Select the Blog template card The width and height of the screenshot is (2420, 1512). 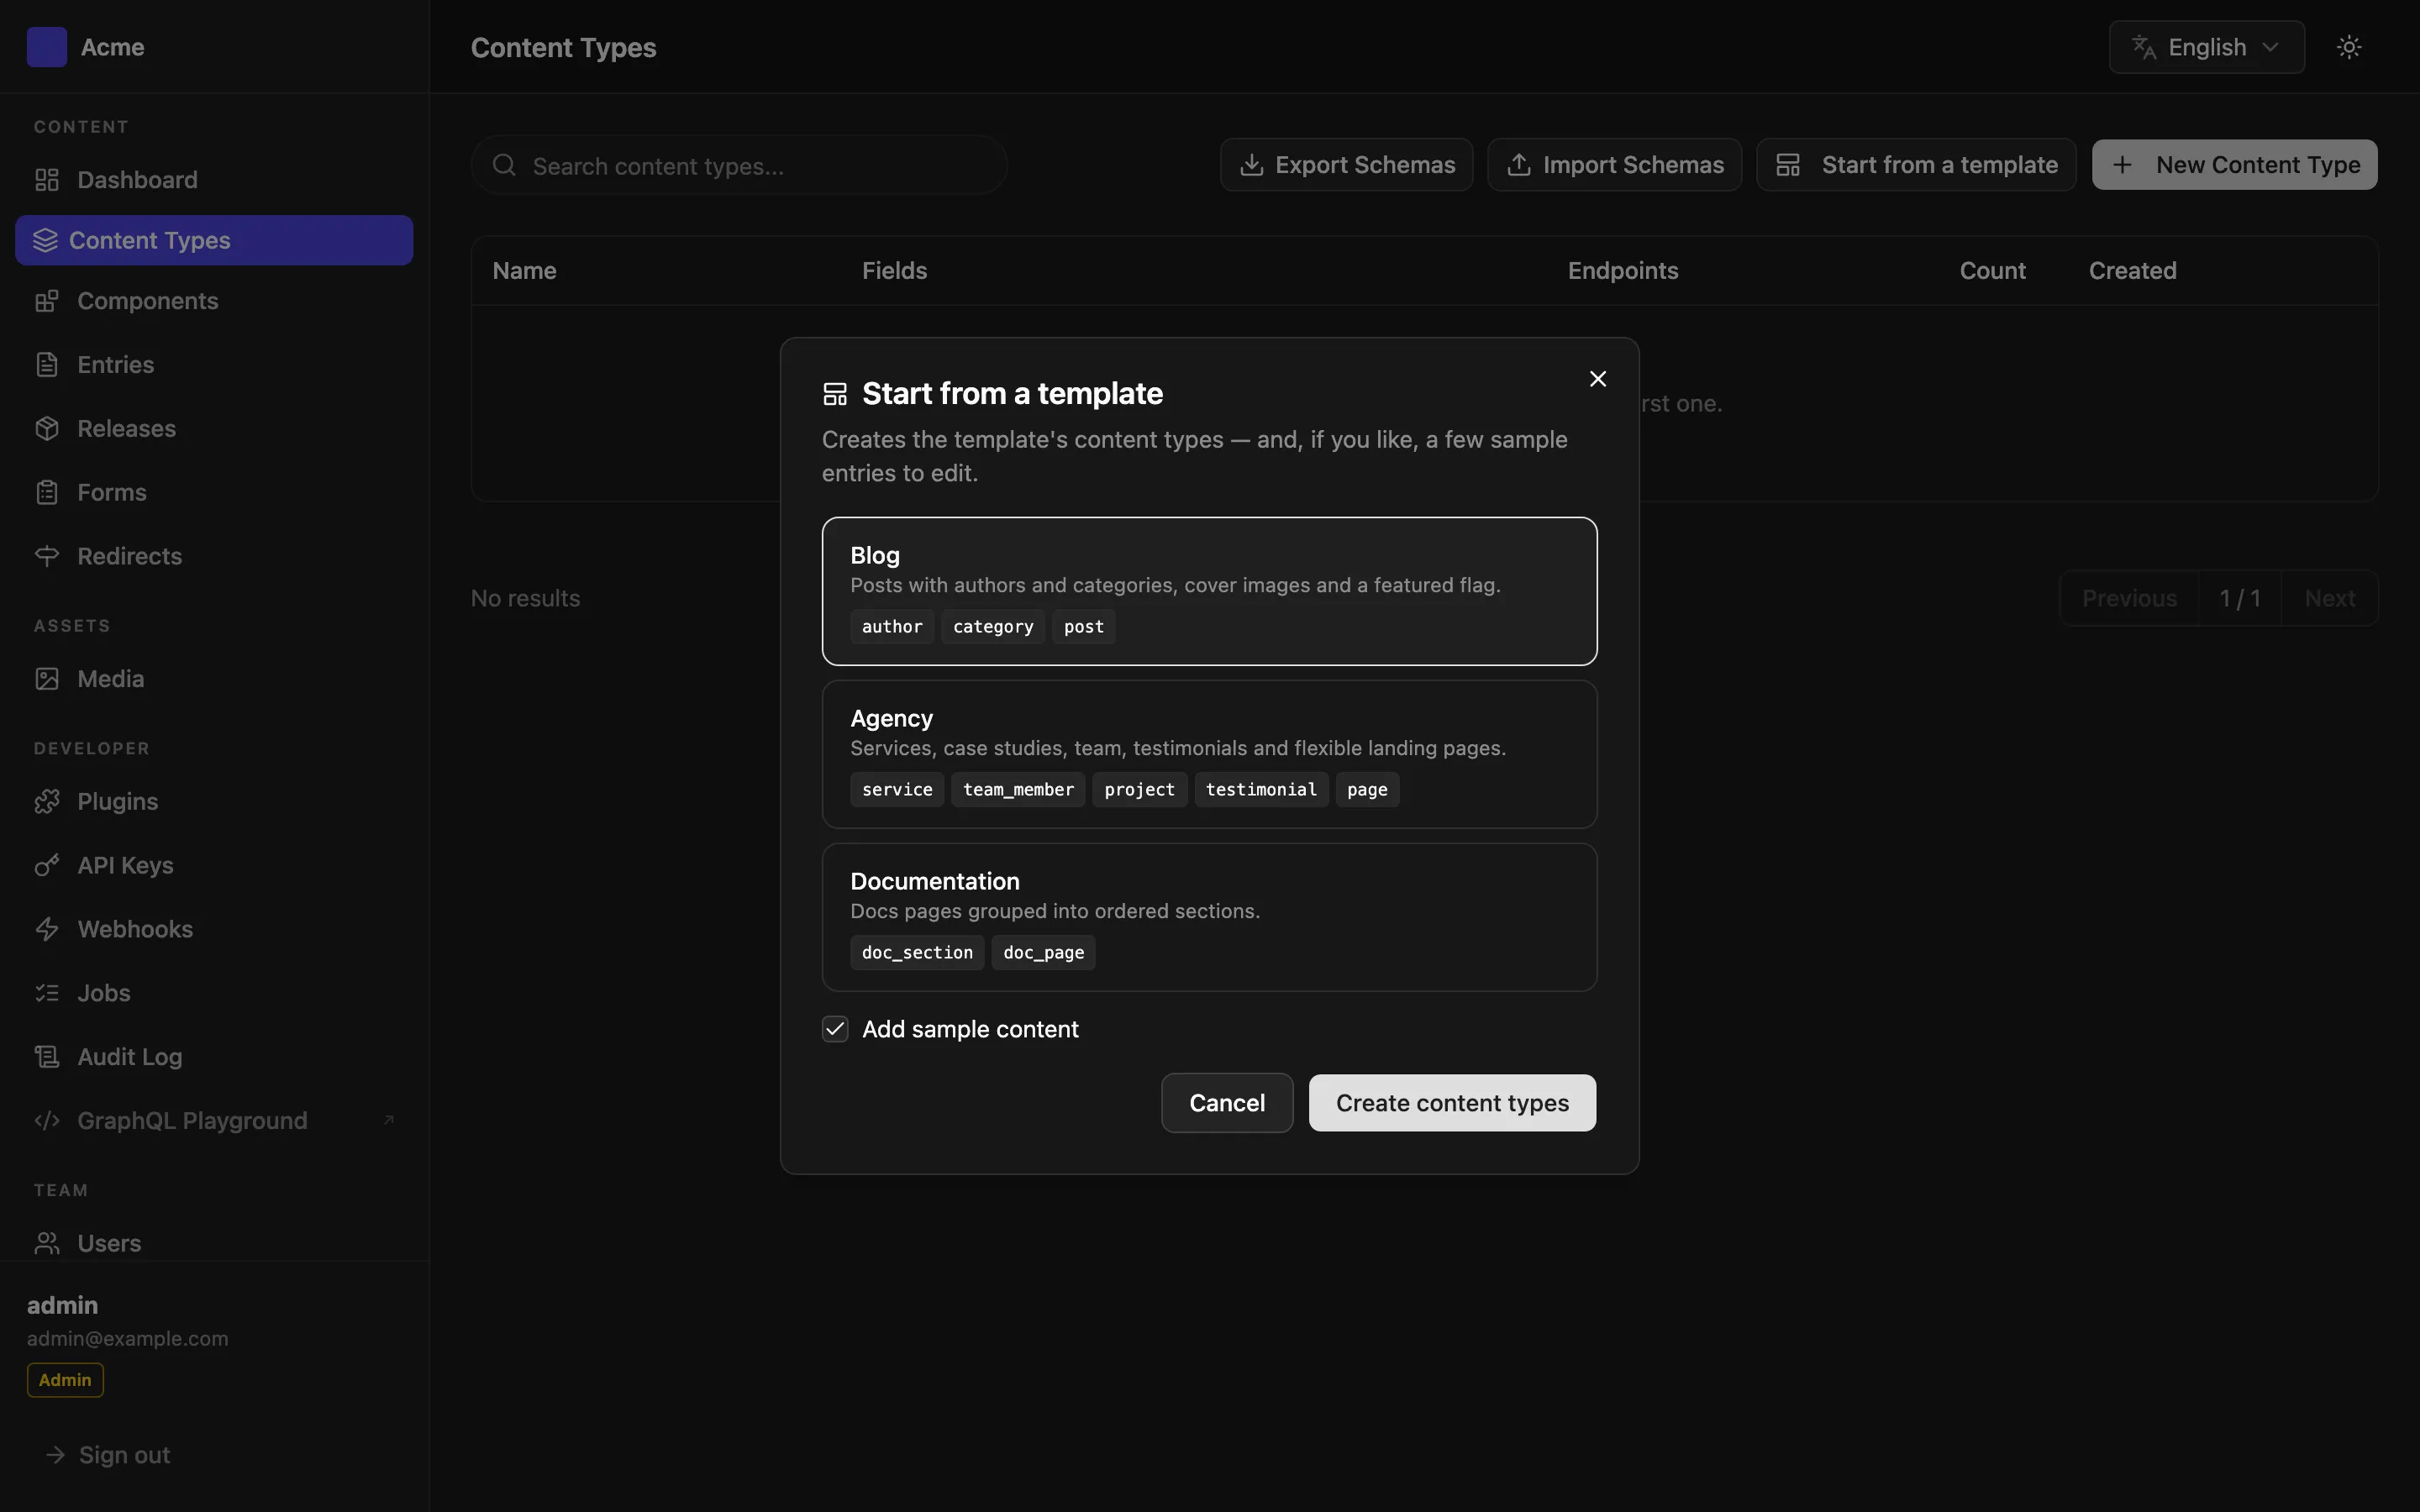coord(1209,591)
